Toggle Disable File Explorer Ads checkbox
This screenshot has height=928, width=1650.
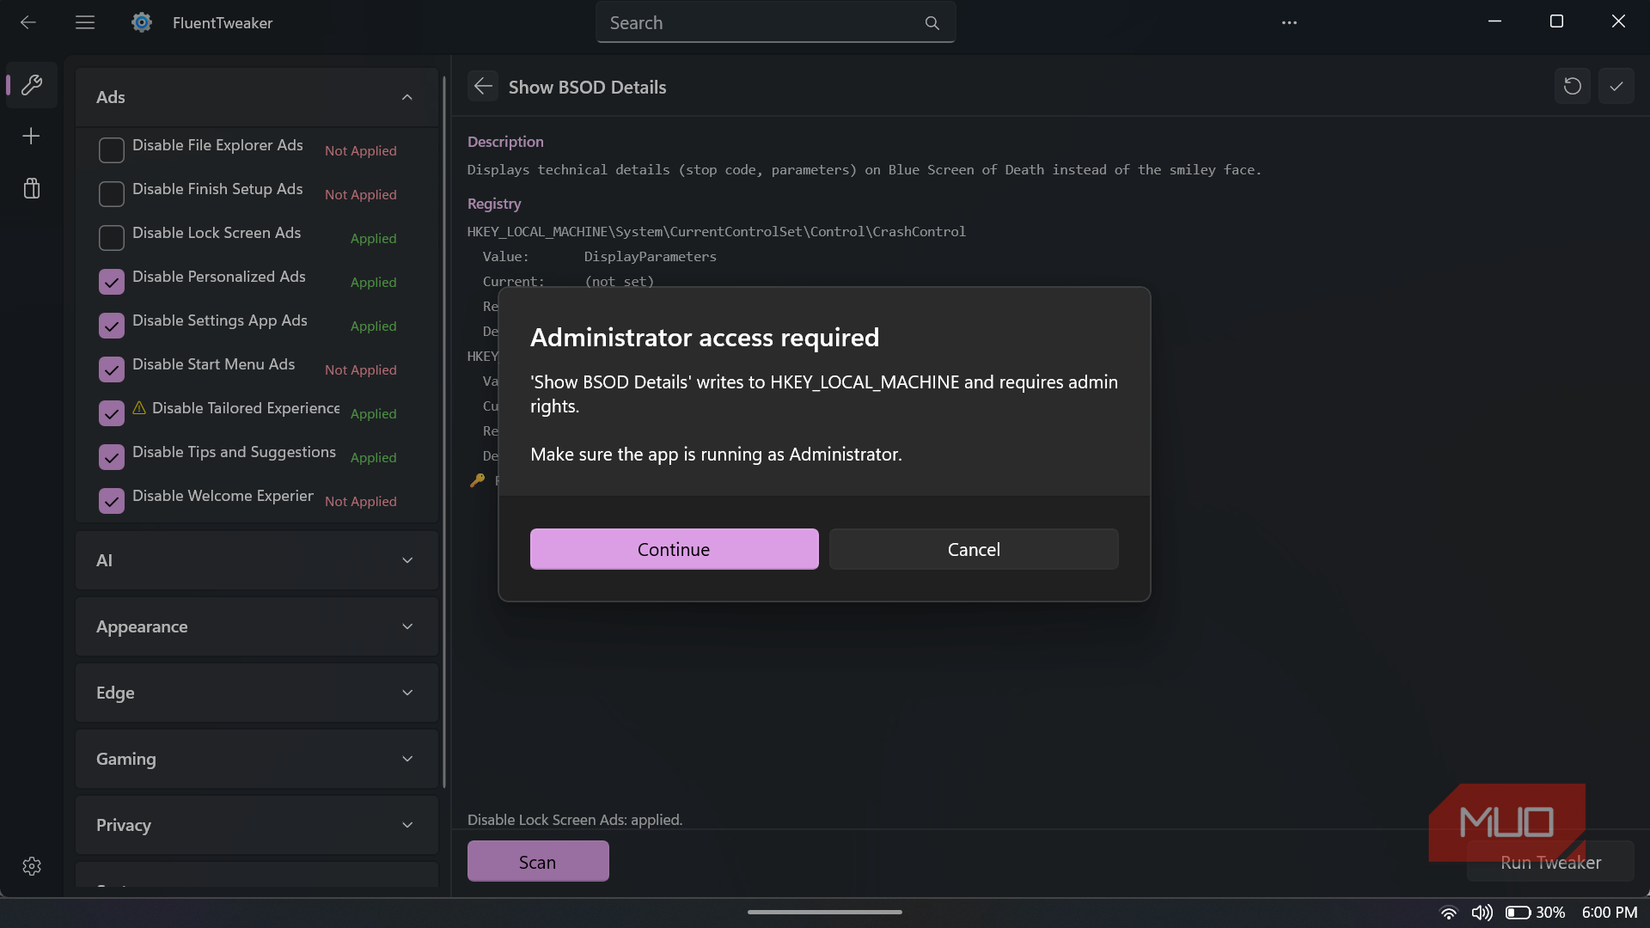pos(111,150)
